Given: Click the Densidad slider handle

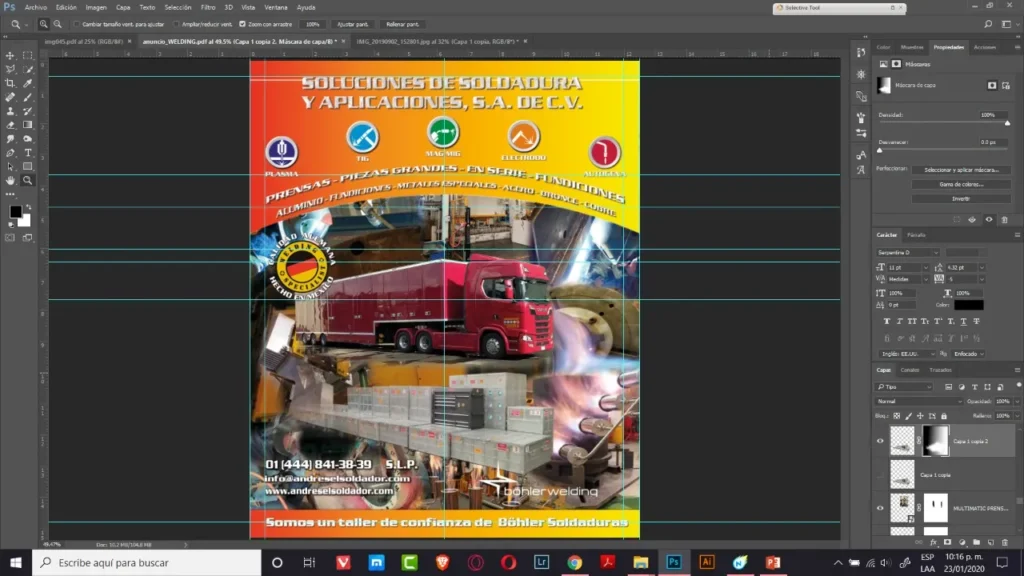Looking at the screenshot, I should 1008,123.
